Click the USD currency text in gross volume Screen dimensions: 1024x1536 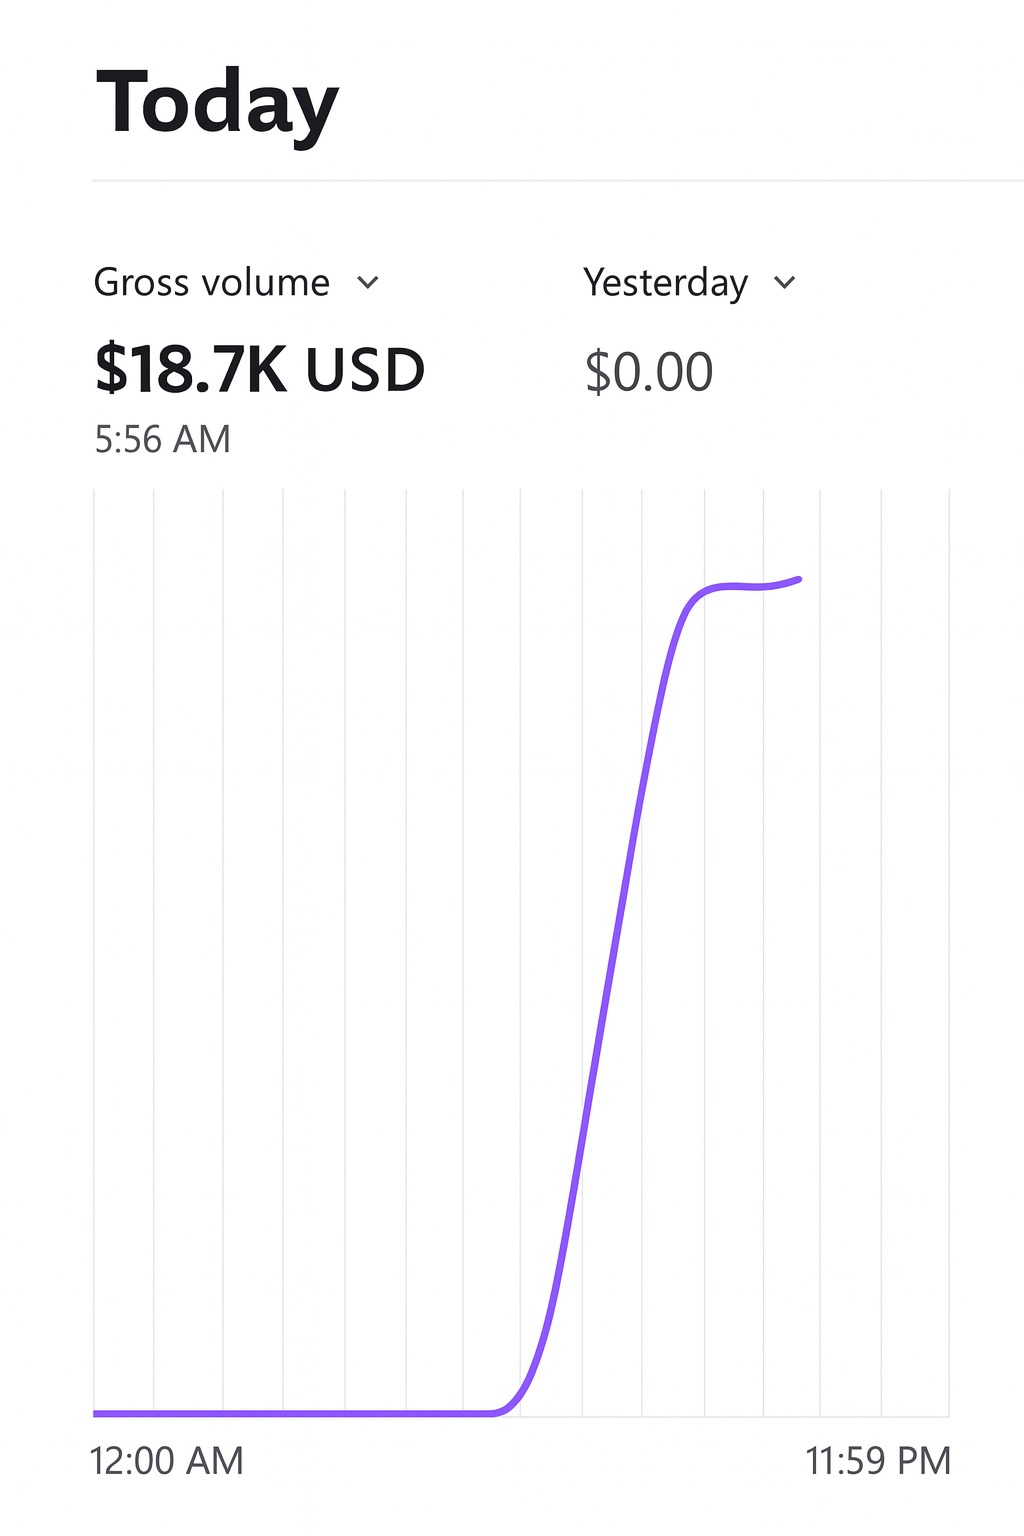(365, 370)
